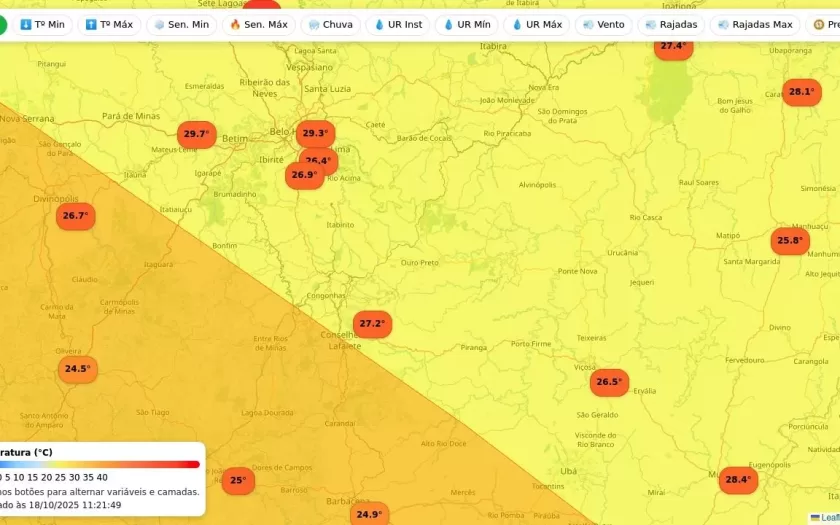Viewport: 840px width, 525px height.
Task: Enable the Rajadas wind gust layer
Action: [x=671, y=24]
